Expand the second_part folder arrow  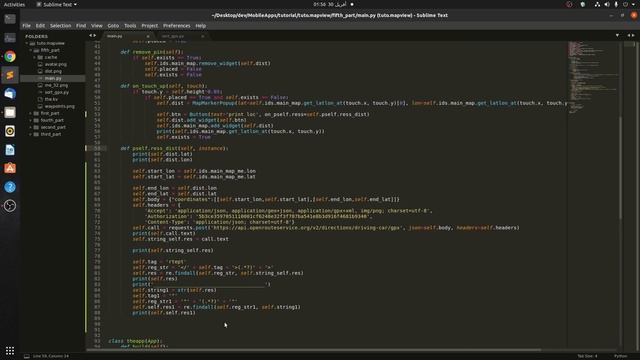tap(31, 127)
